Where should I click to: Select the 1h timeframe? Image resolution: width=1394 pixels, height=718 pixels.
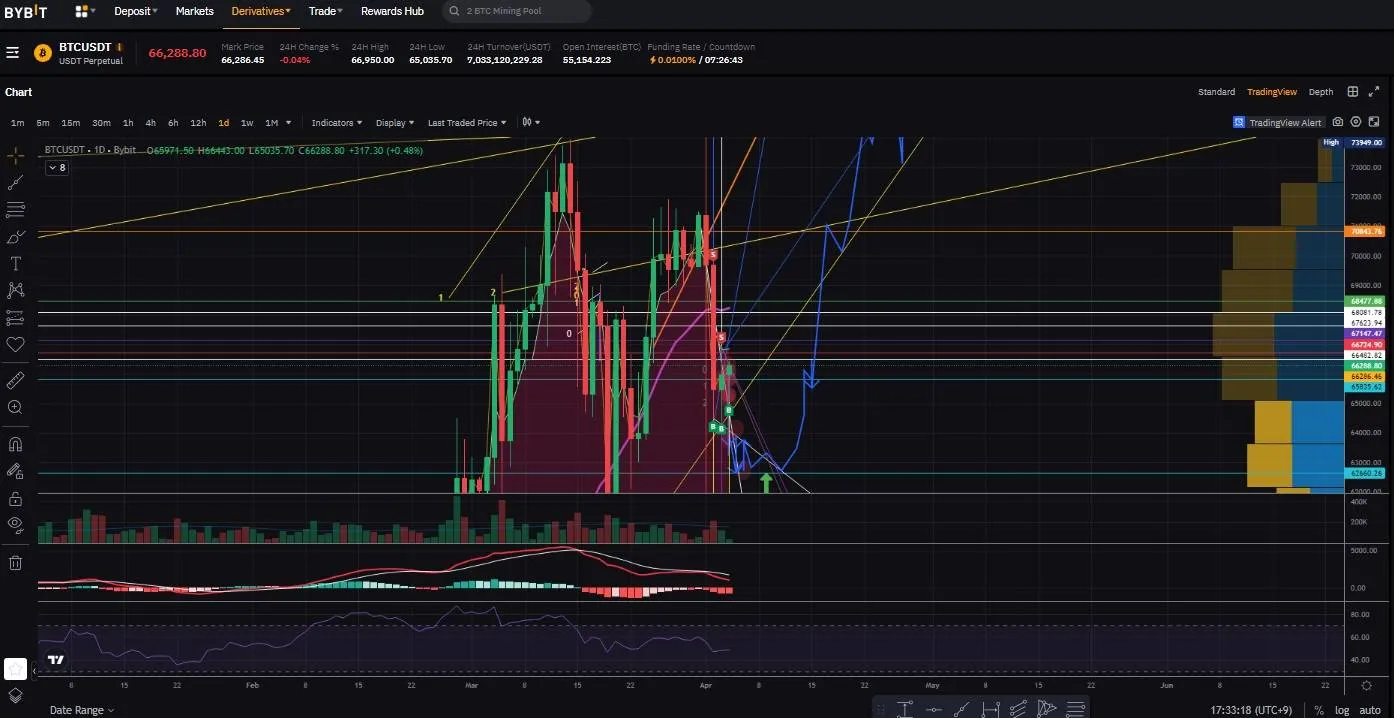tap(128, 123)
